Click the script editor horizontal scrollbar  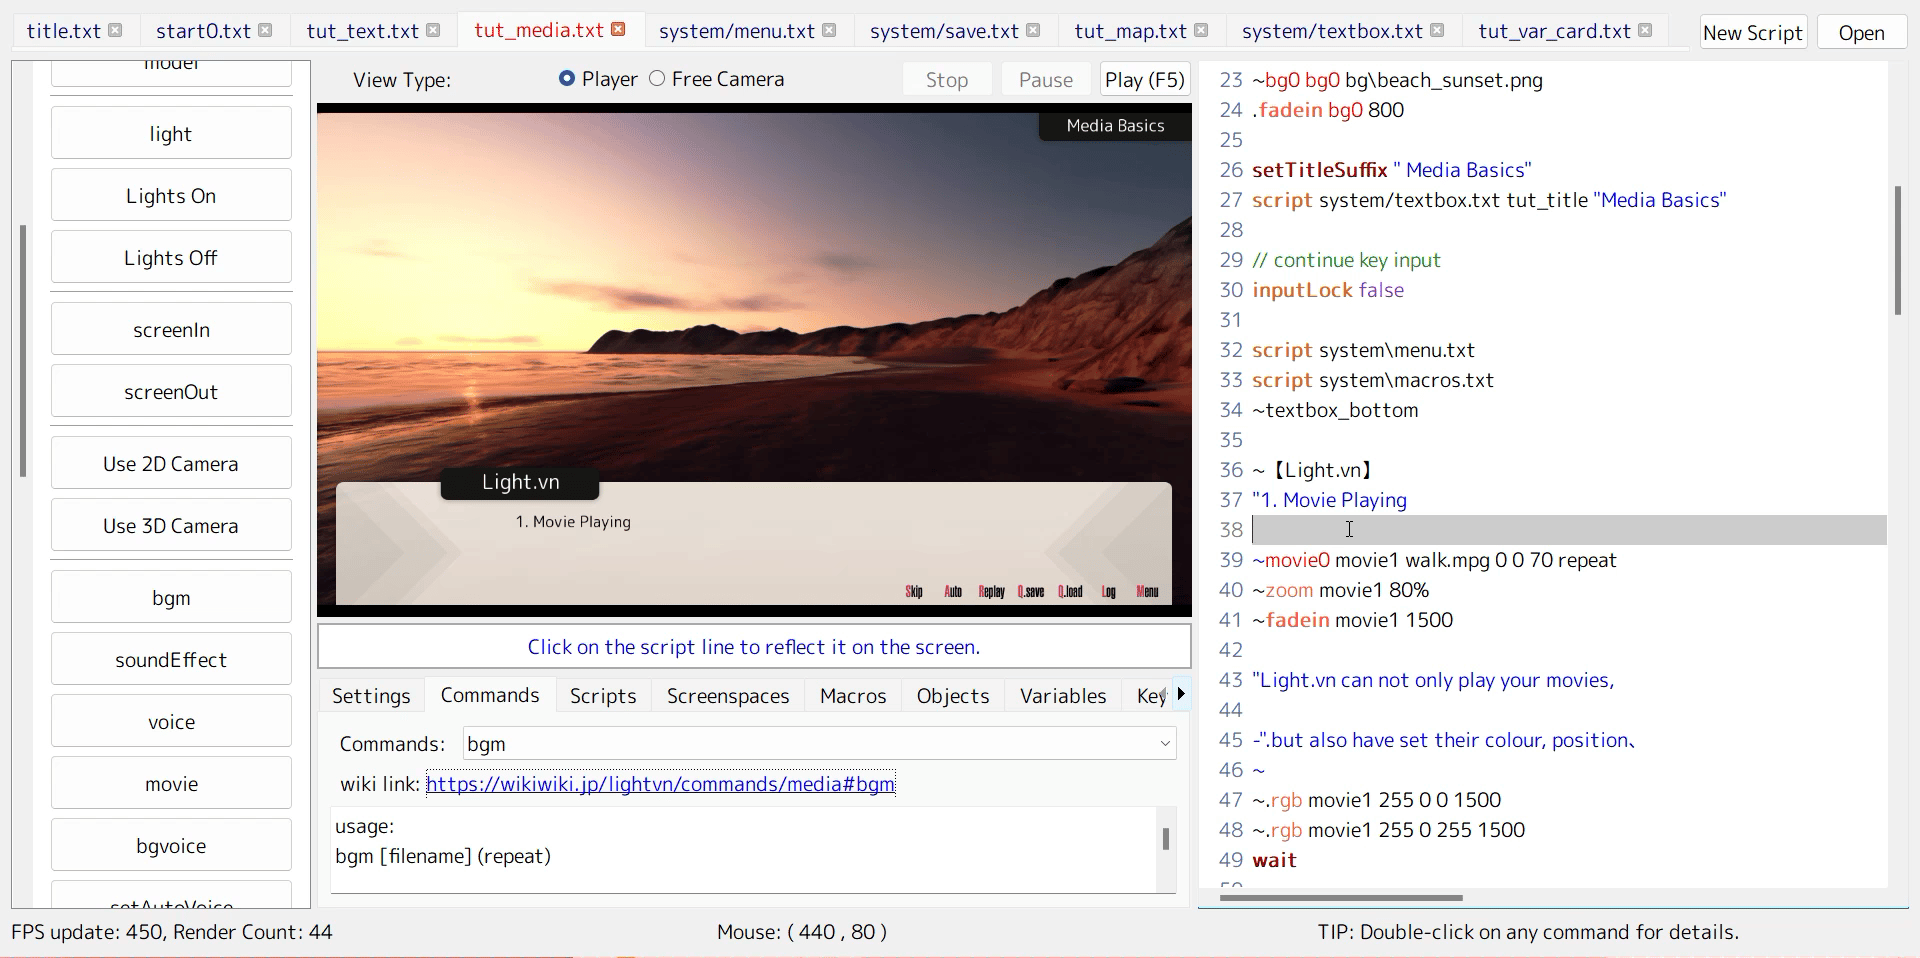click(1341, 897)
